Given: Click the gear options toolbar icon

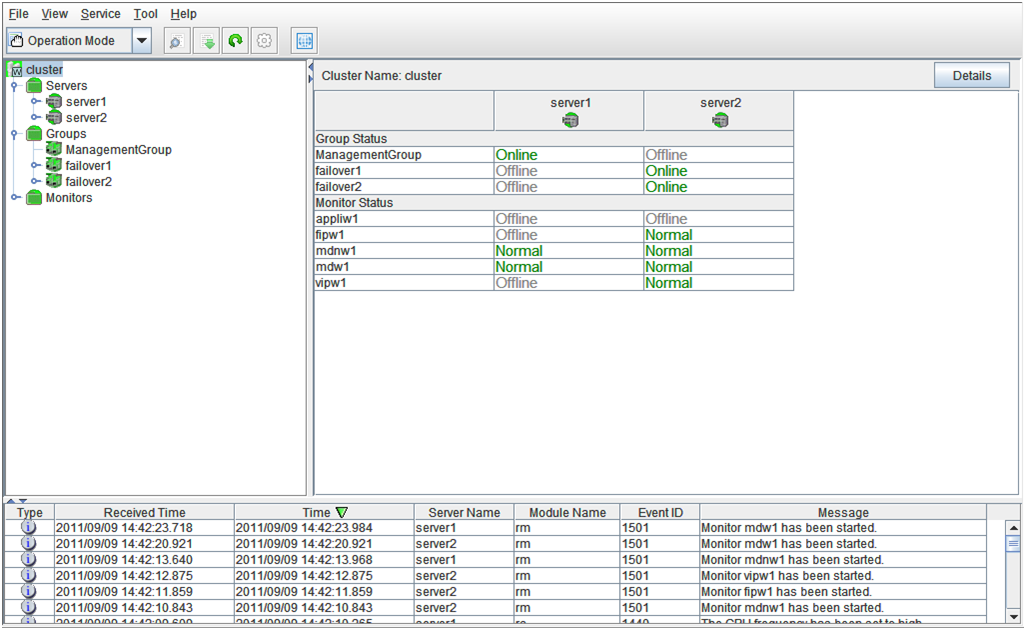Looking at the screenshot, I should (x=265, y=41).
